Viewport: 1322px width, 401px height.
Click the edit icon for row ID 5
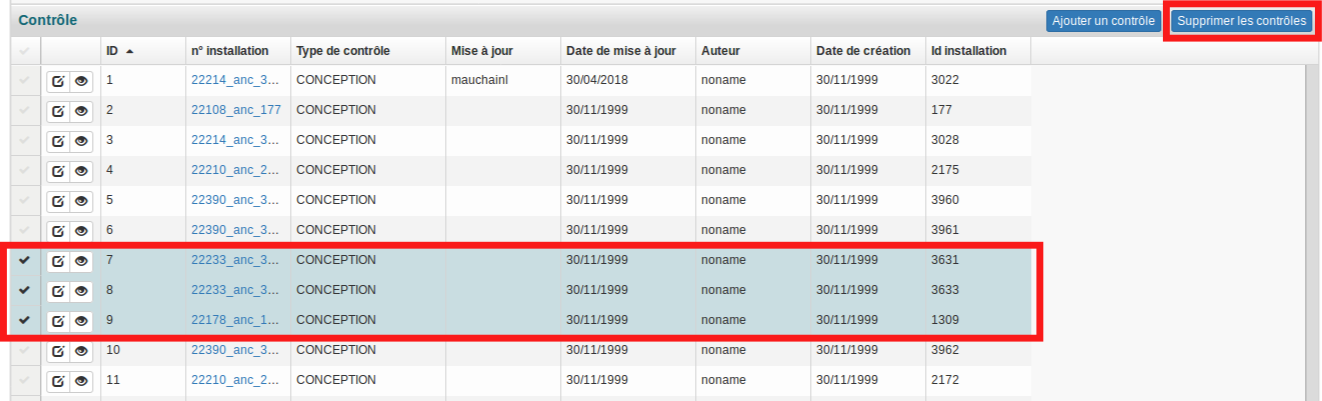[x=58, y=200]
